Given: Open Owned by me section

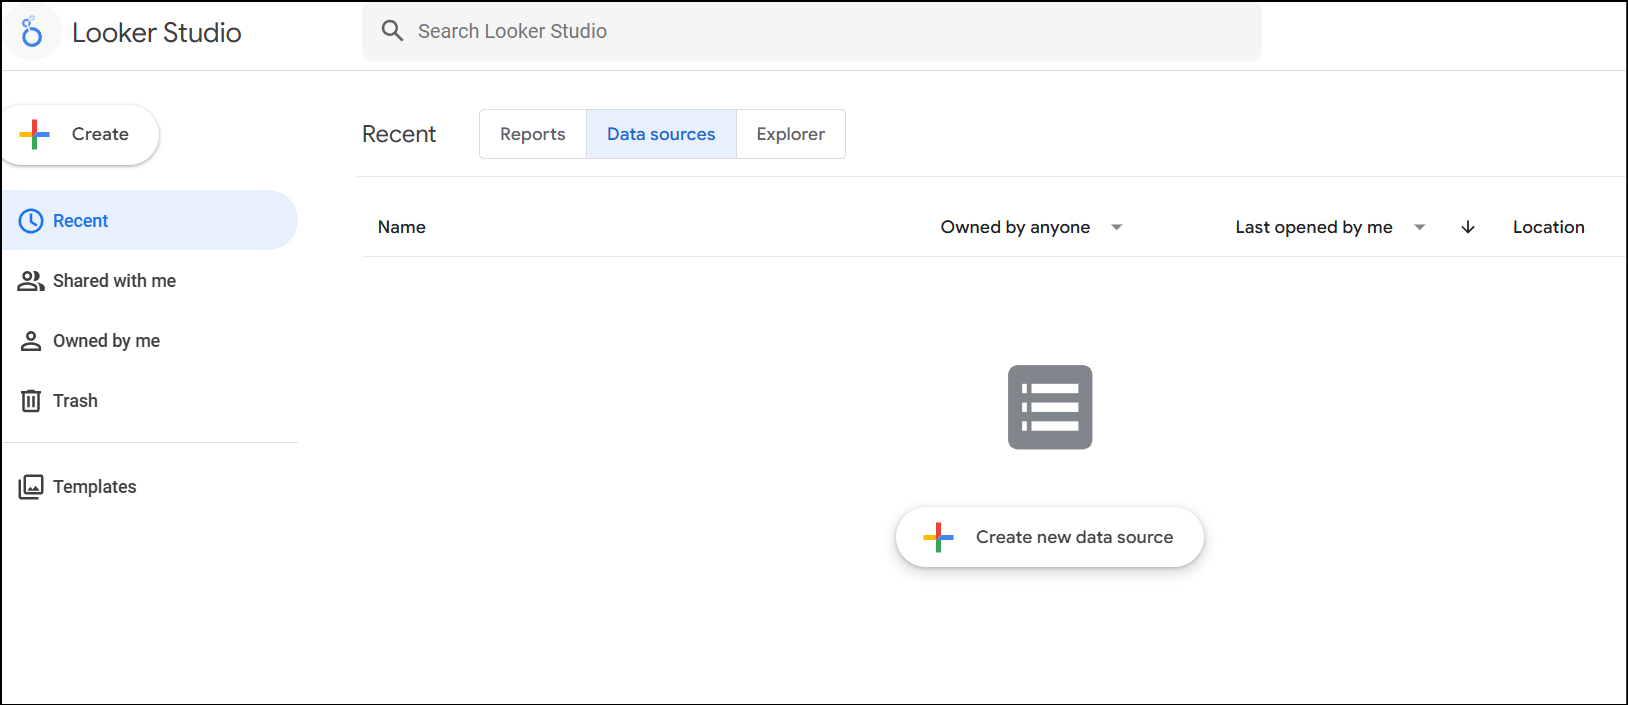Looking at the screenshot, I should point(149,341).
